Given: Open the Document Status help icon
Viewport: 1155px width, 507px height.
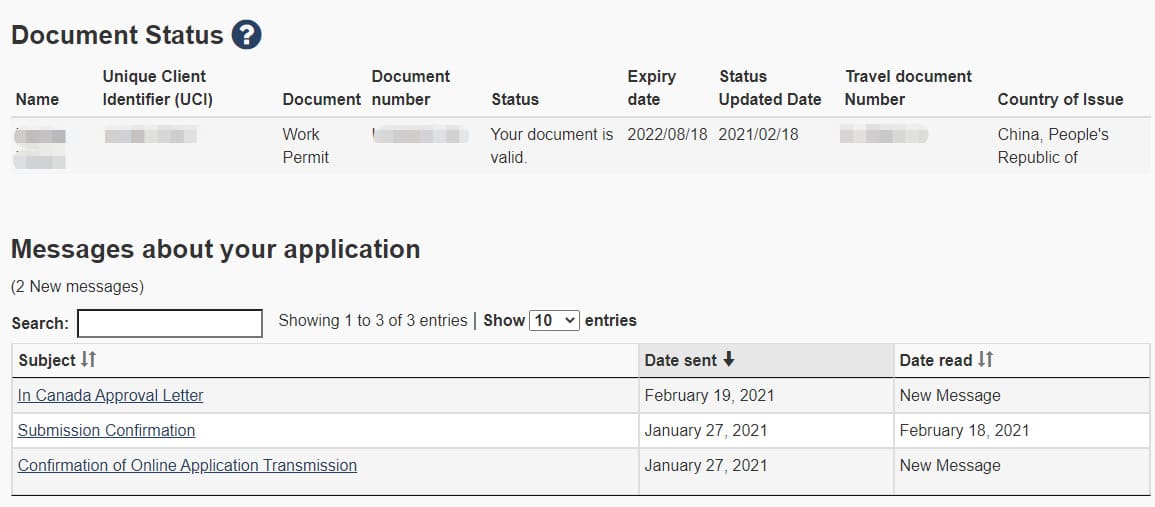Looking at the screenshot, I should (246, 35).
